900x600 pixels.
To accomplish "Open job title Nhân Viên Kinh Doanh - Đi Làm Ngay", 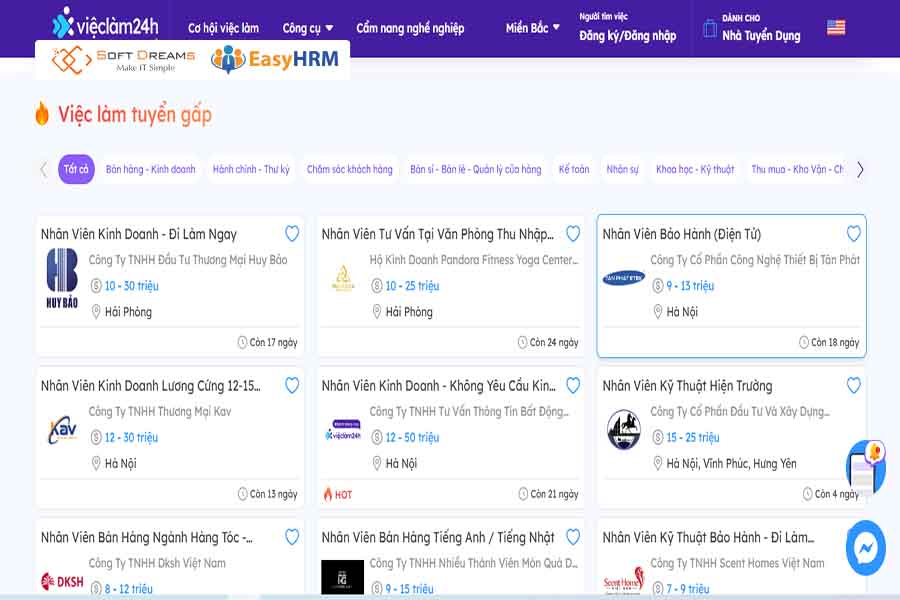I will 138,234.
